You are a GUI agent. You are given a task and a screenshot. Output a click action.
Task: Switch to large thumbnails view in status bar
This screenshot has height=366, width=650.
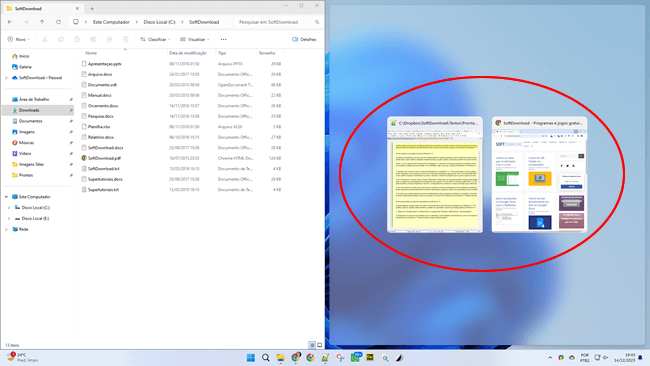320,345
